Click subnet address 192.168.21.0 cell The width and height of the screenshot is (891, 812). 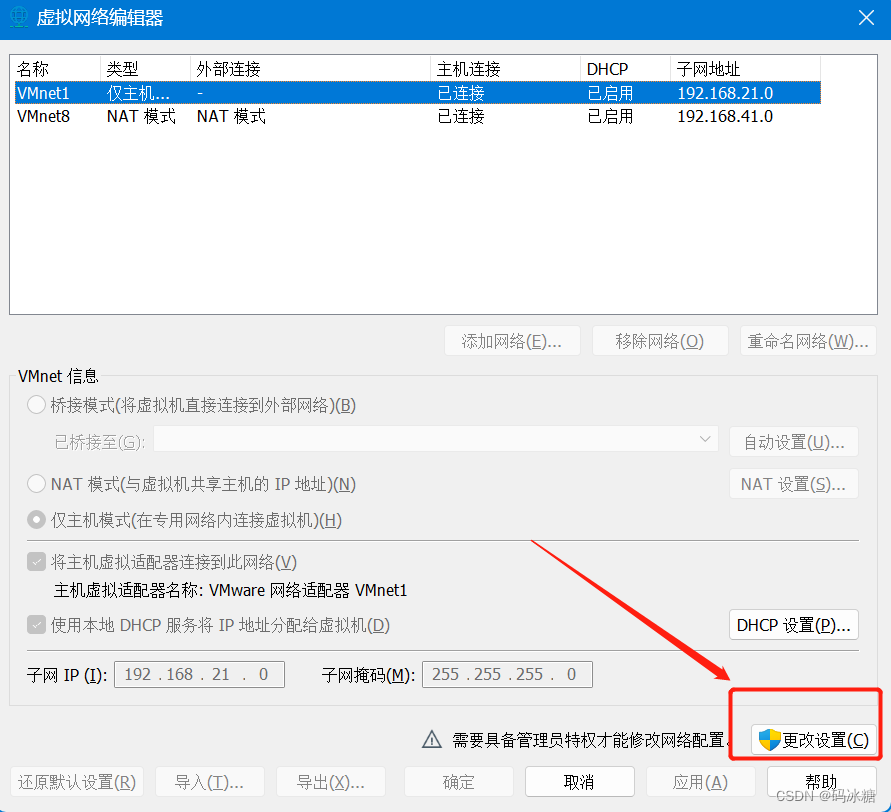(x=725, y=93)
